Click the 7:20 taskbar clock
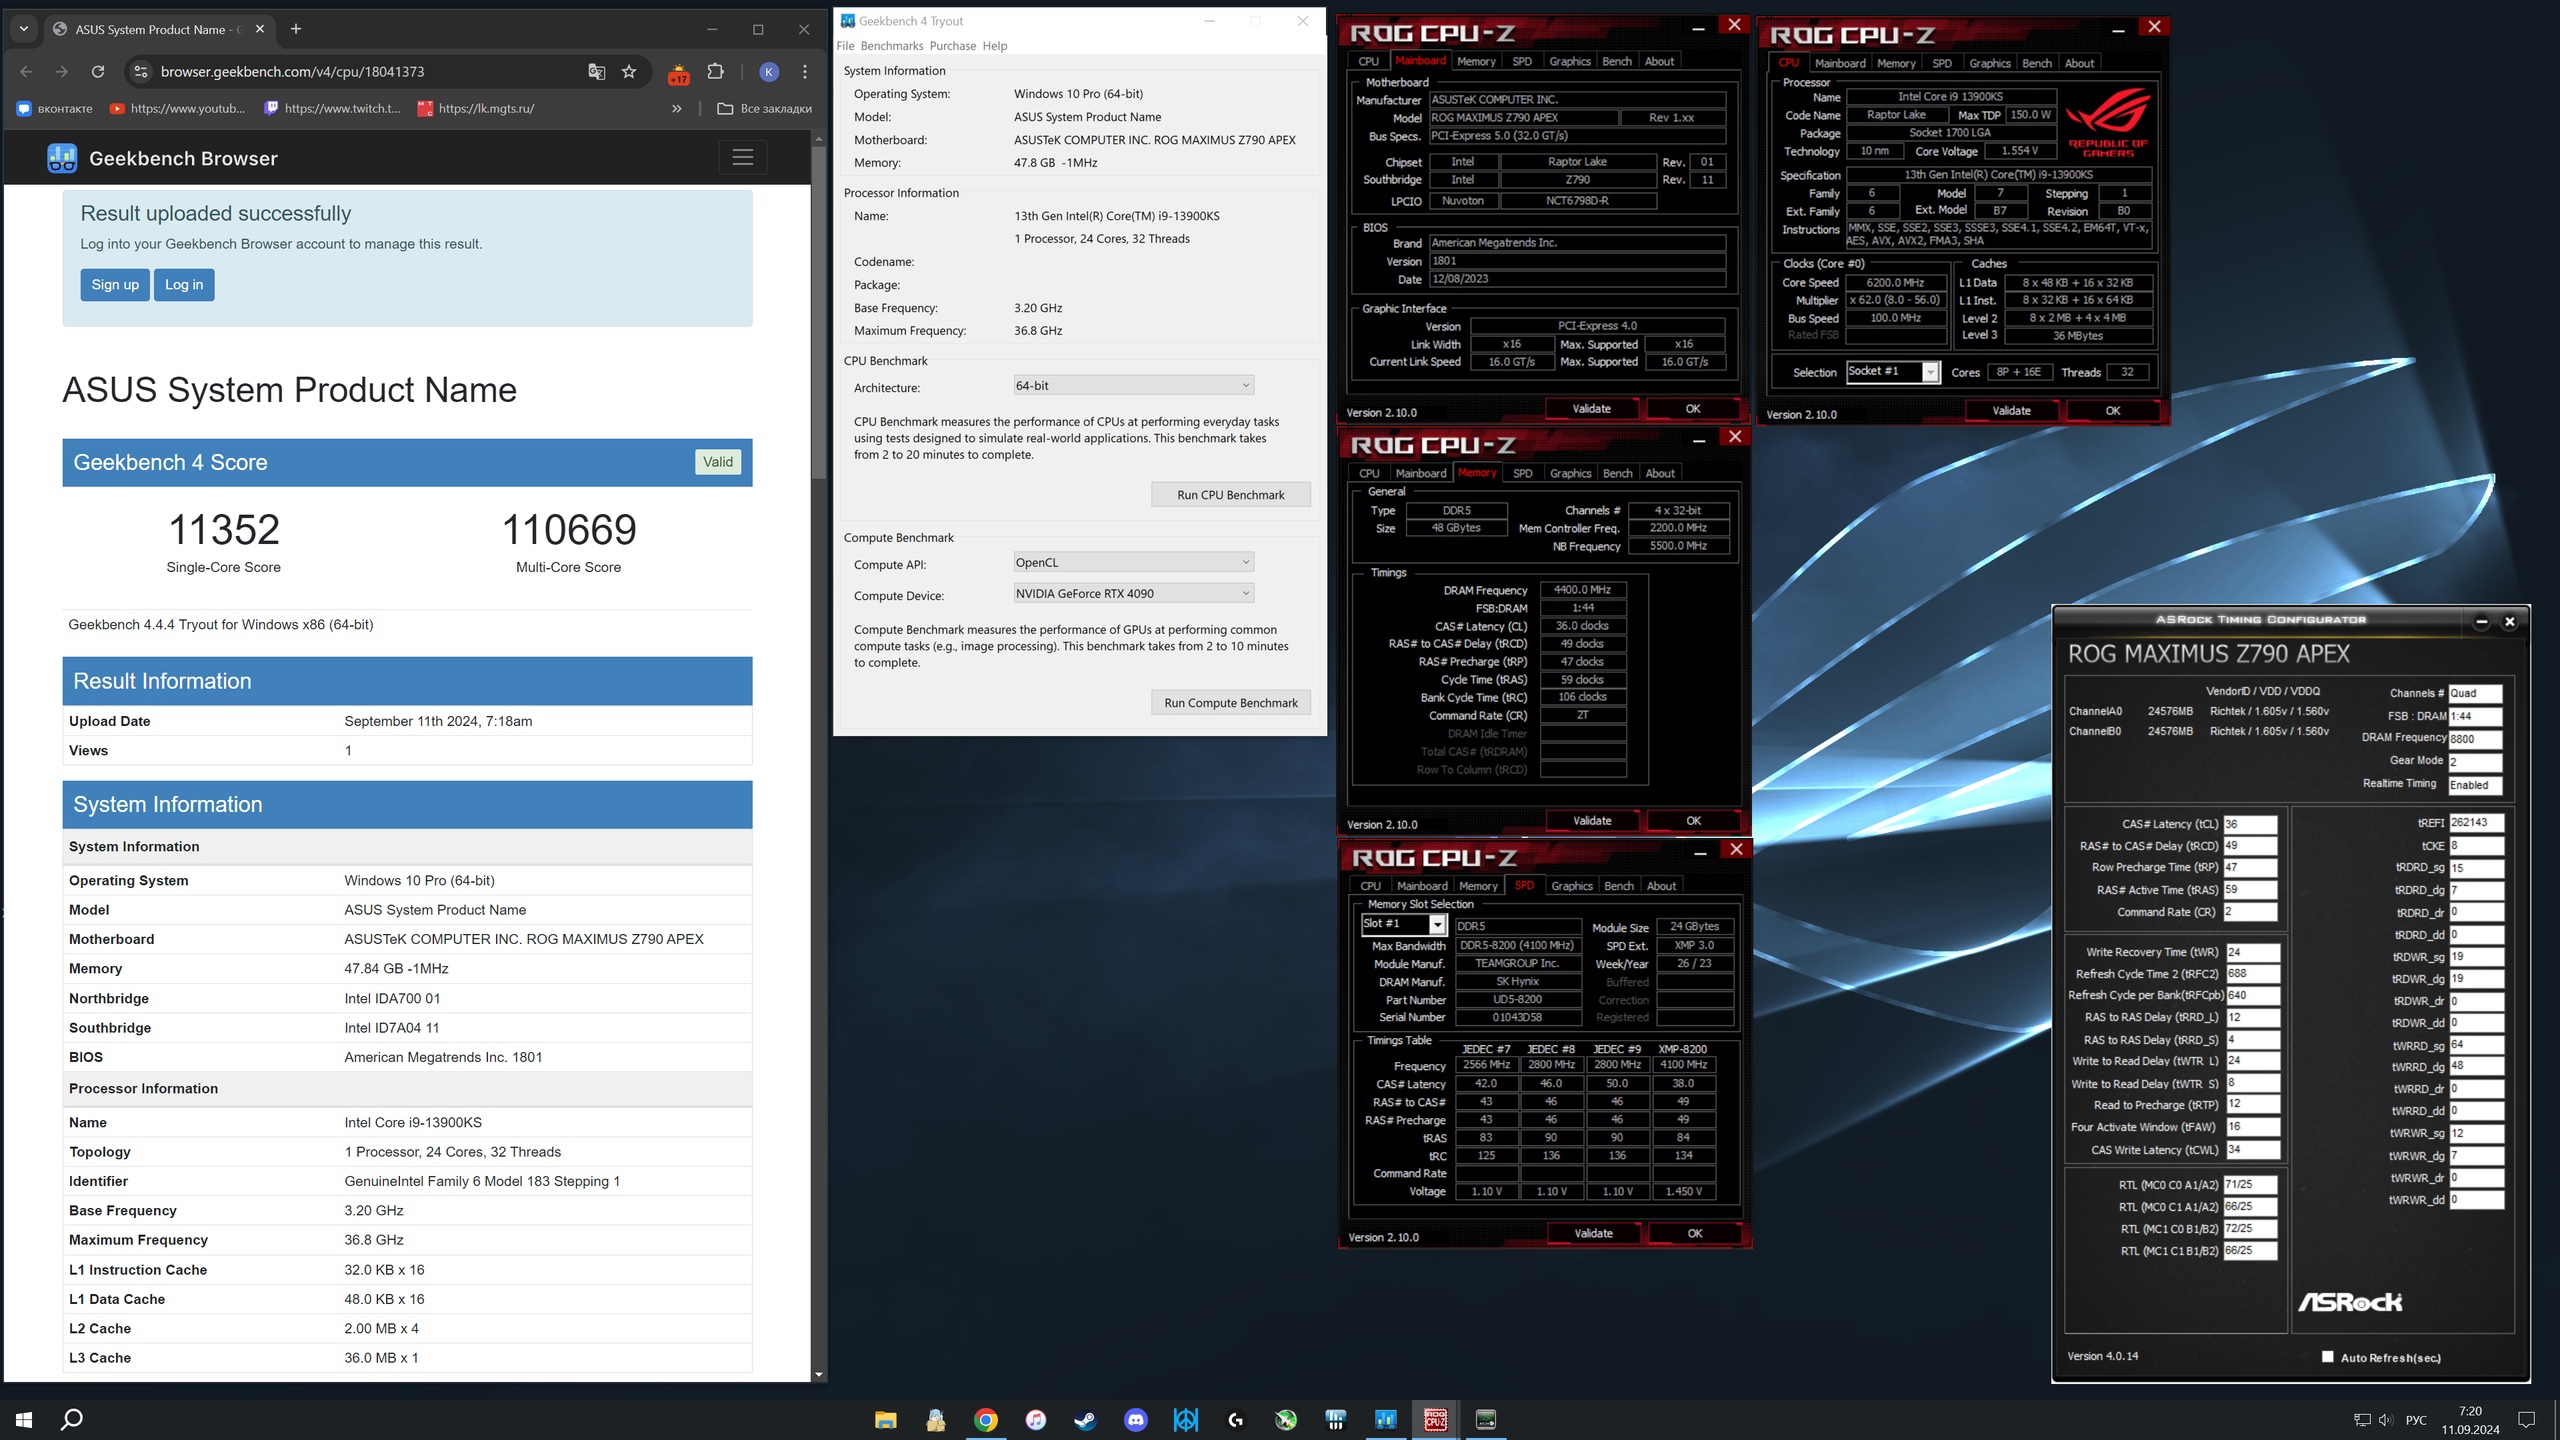This screenshot has height=1440, width=2560. 2470,1420
